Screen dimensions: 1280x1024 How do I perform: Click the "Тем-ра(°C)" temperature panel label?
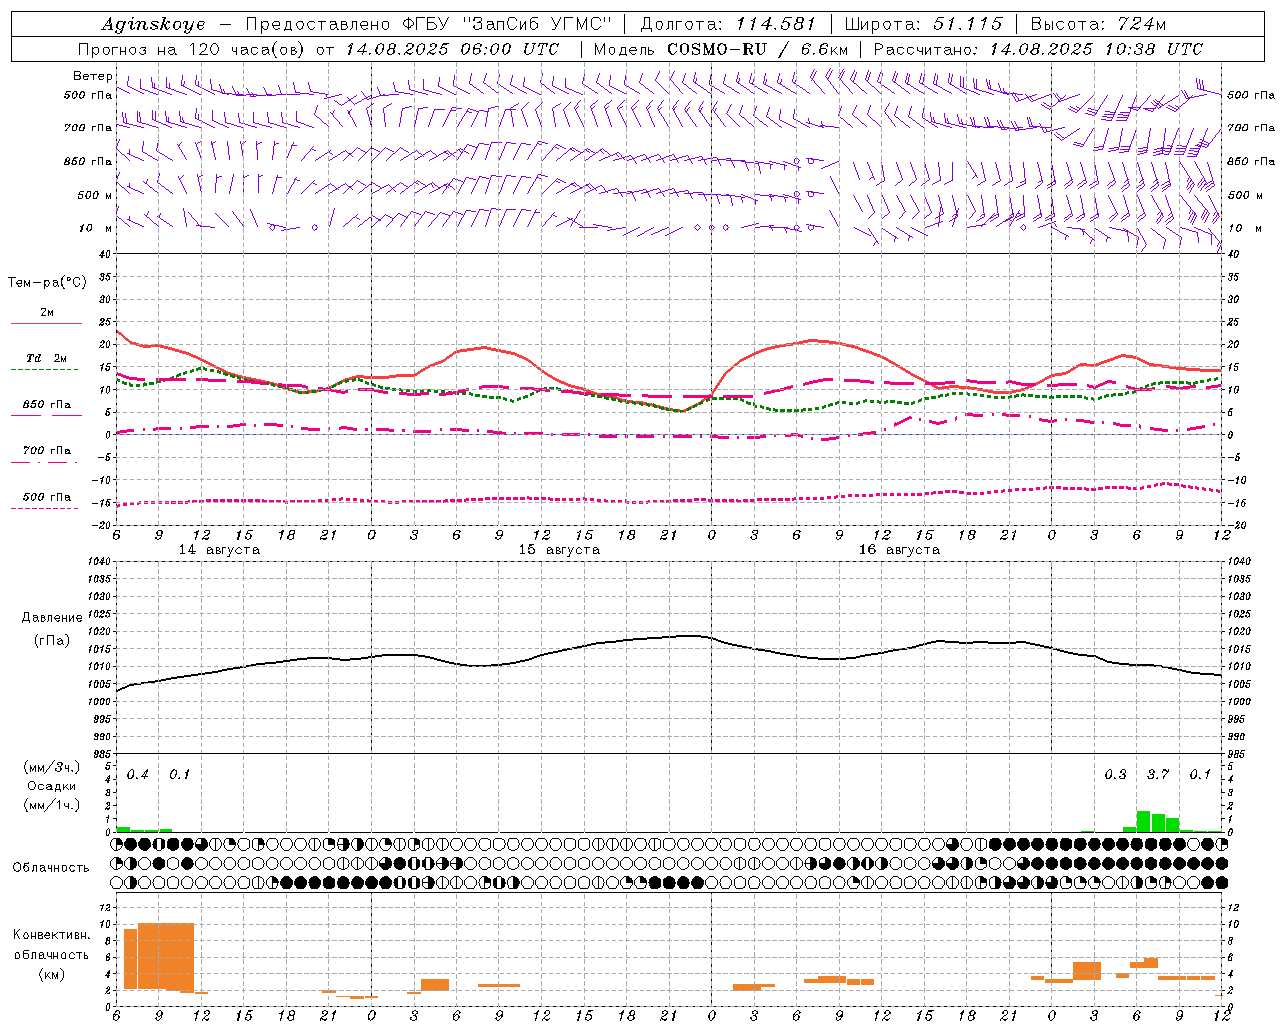pos(47,283)
